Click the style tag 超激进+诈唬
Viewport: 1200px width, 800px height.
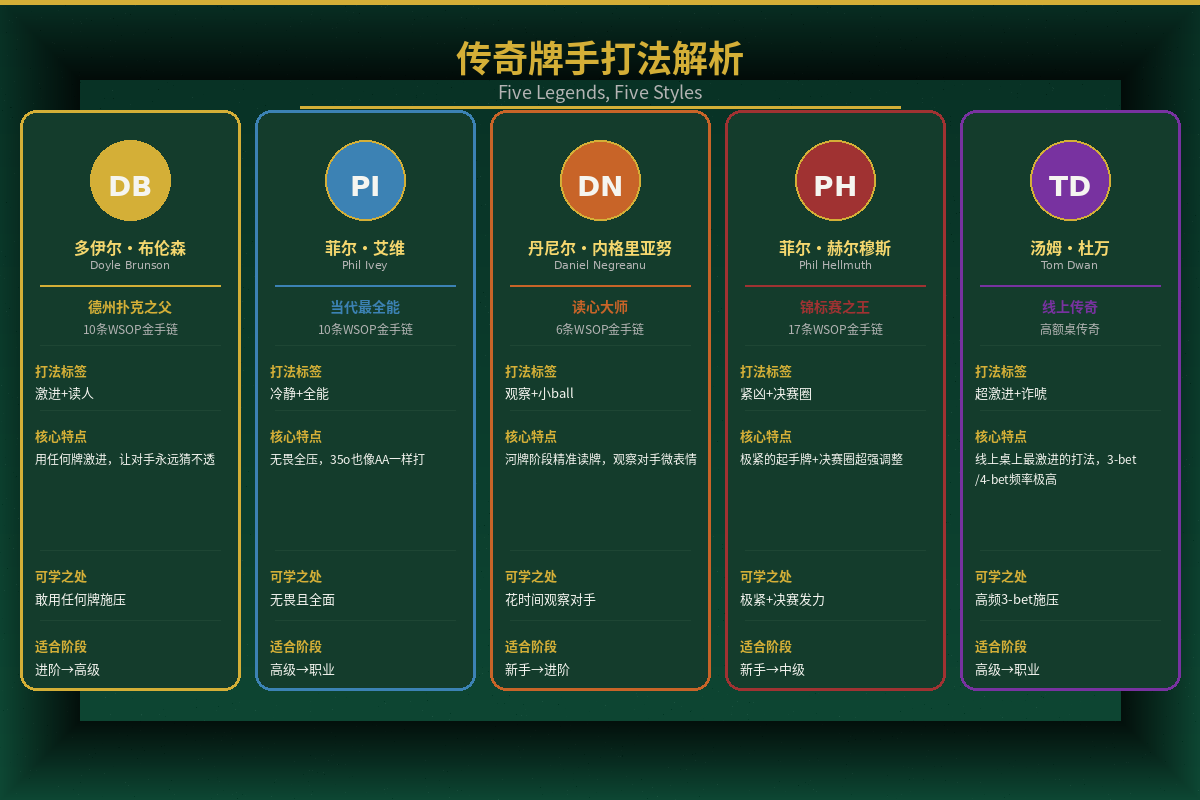click(1011, 394)
